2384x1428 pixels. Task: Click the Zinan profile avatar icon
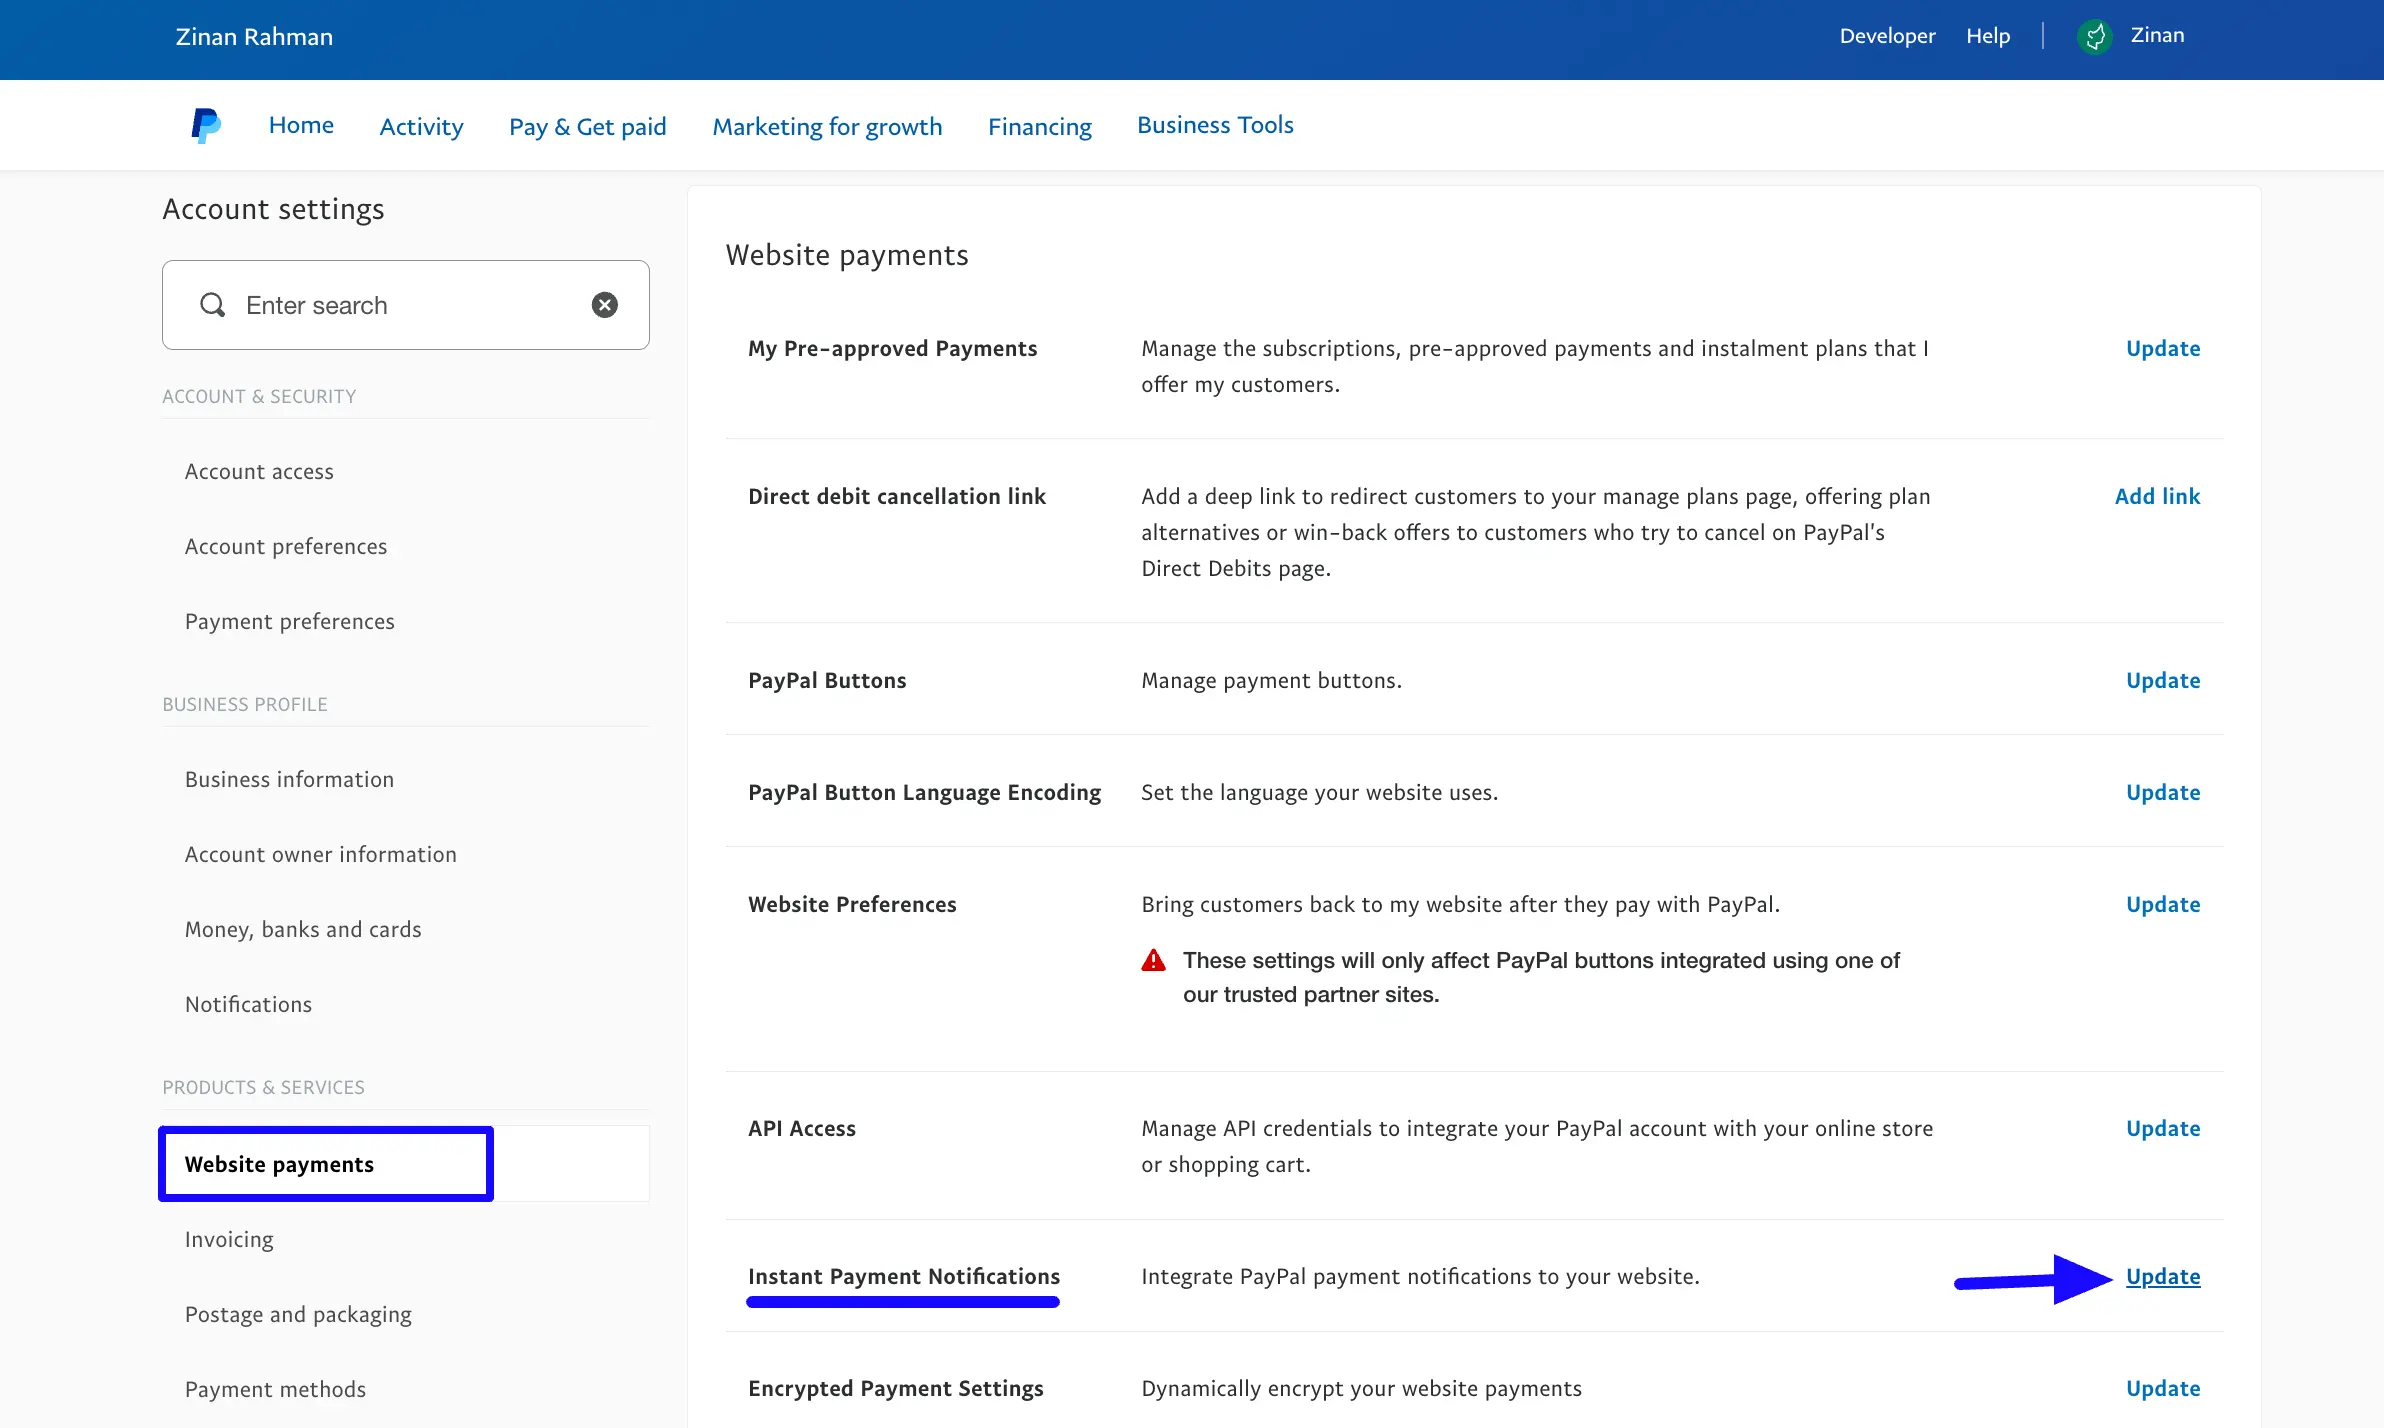tap(2095, 37)
